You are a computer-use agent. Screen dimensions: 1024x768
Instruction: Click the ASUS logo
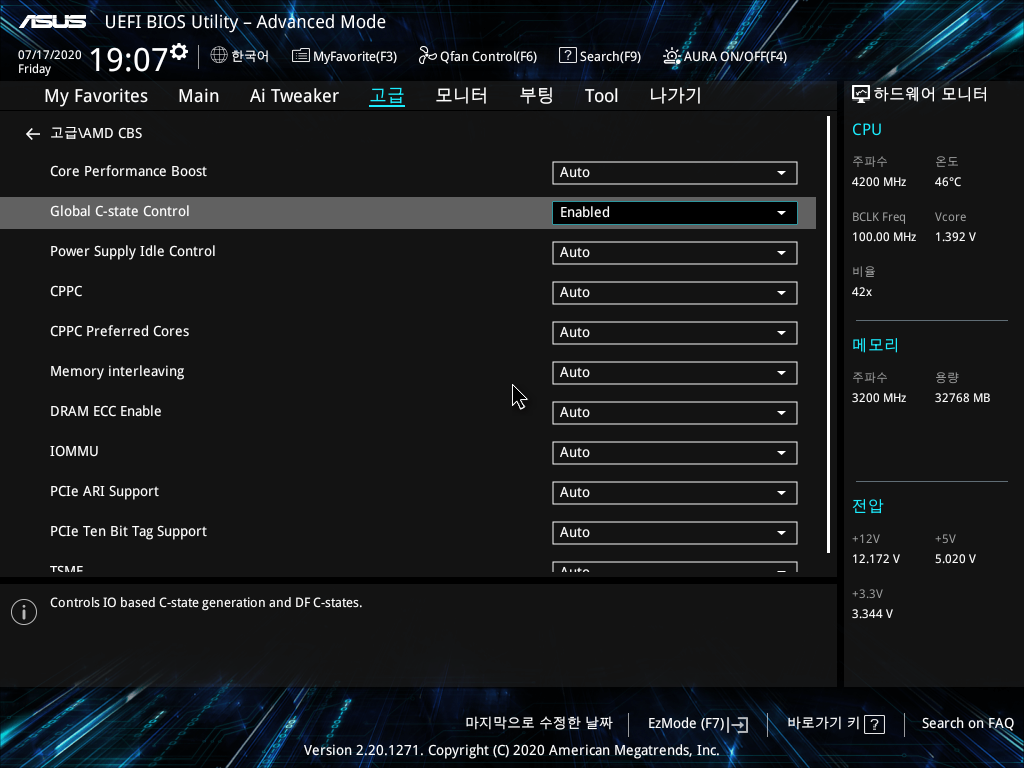point(52,22)
